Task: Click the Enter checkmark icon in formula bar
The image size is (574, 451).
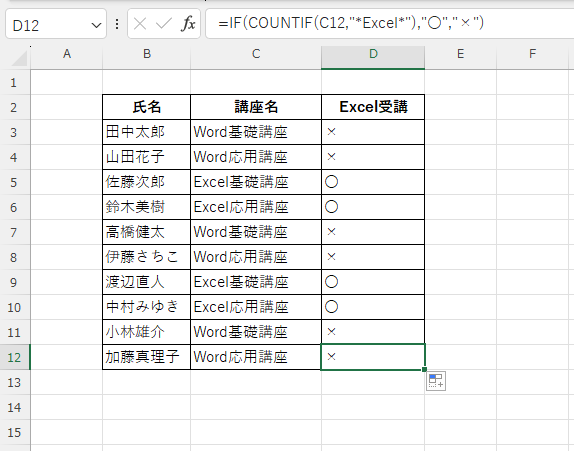Action: (x=164, y=24)
